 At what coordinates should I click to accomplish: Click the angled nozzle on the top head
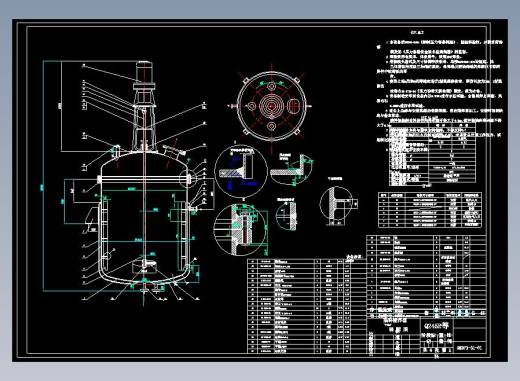(x=173, y=151)
